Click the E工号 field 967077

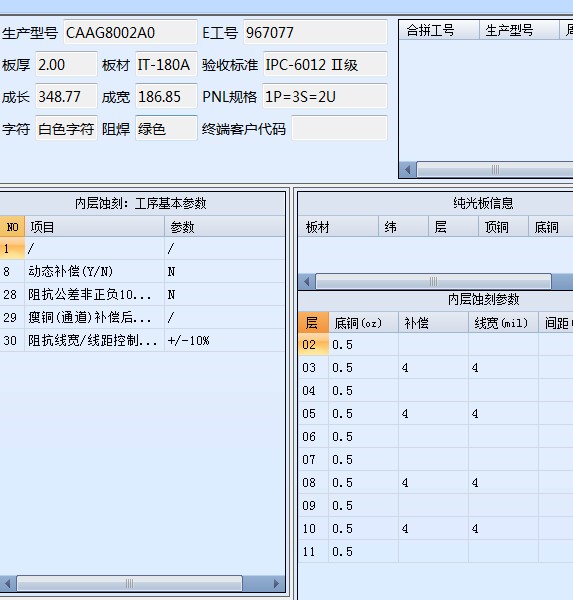[x=315, y=32]
